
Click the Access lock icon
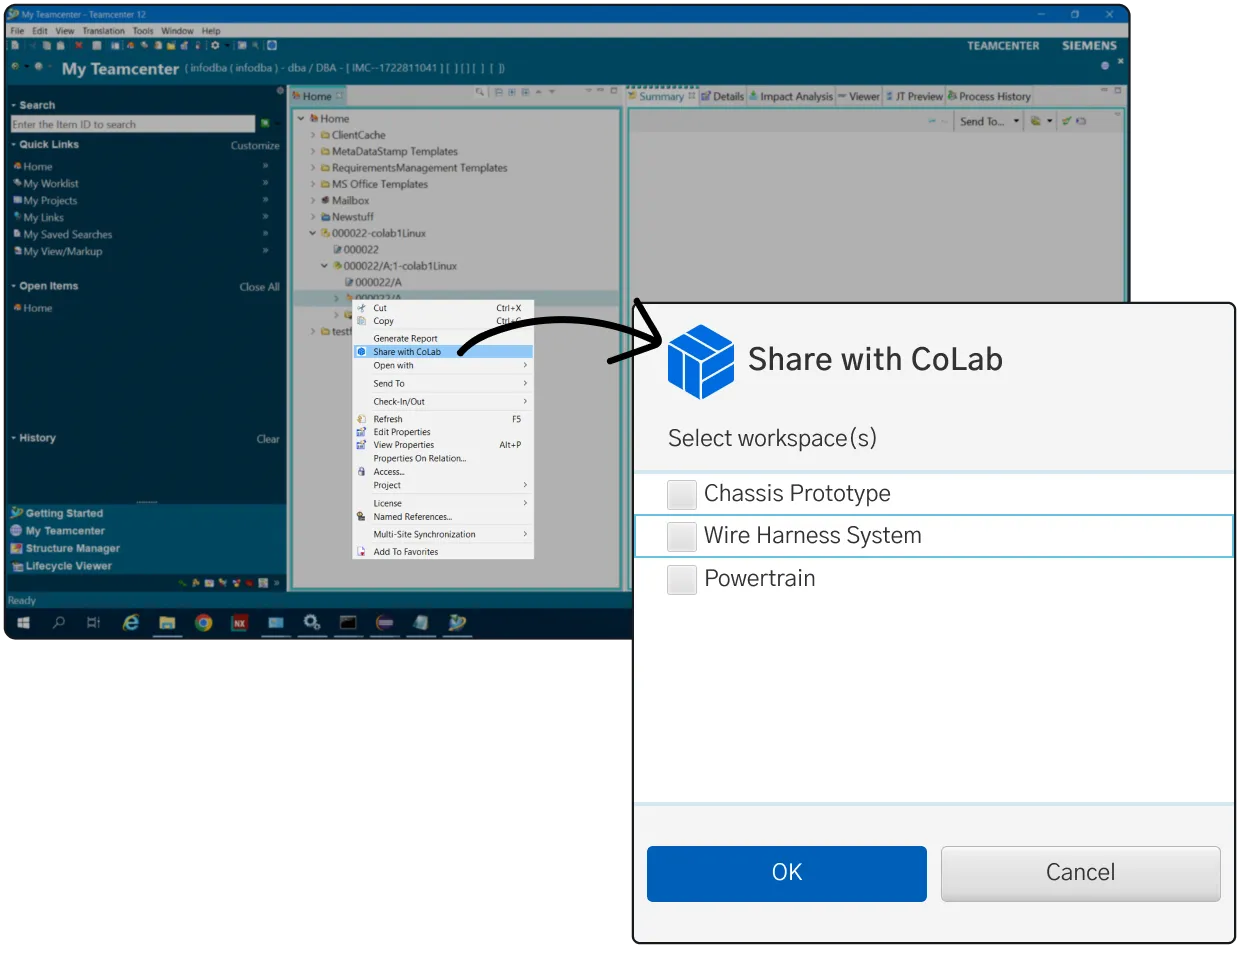click(362, 471)
